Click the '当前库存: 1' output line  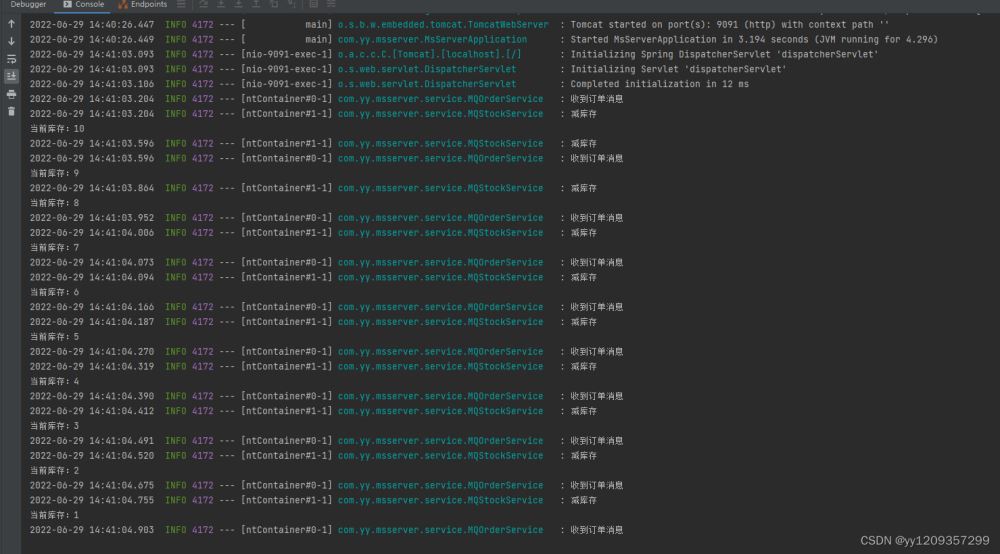(54, 515)
